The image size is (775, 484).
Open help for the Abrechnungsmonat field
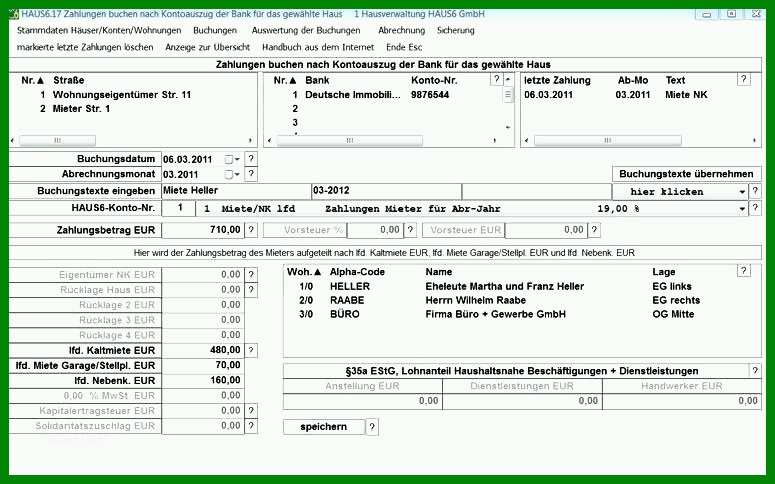click(251, 174)
